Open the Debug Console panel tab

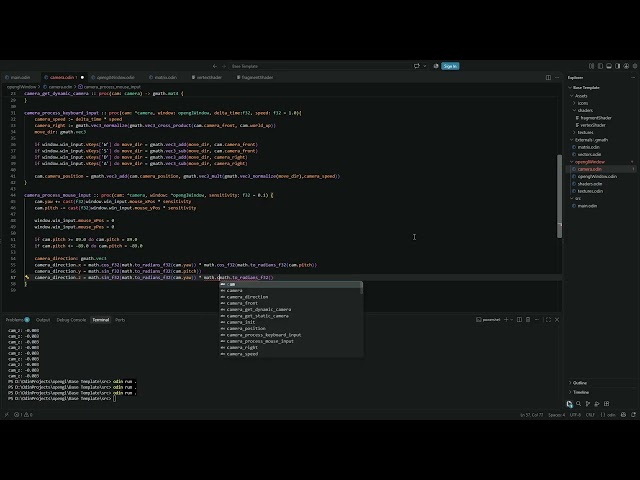coord(71,320)
